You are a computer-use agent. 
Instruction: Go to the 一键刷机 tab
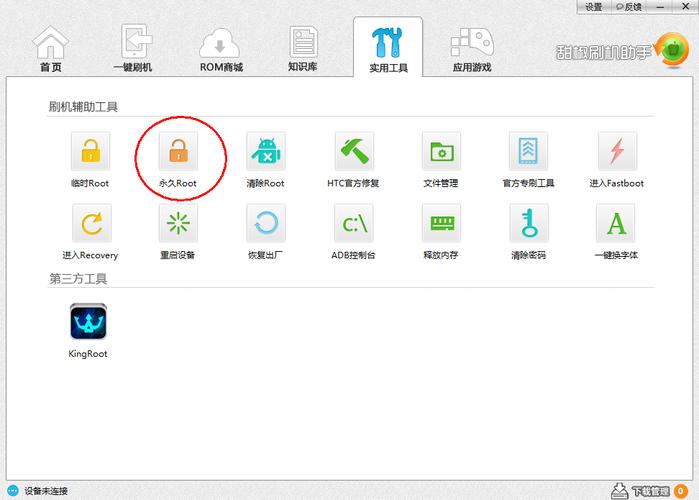[x=135, y=50]
